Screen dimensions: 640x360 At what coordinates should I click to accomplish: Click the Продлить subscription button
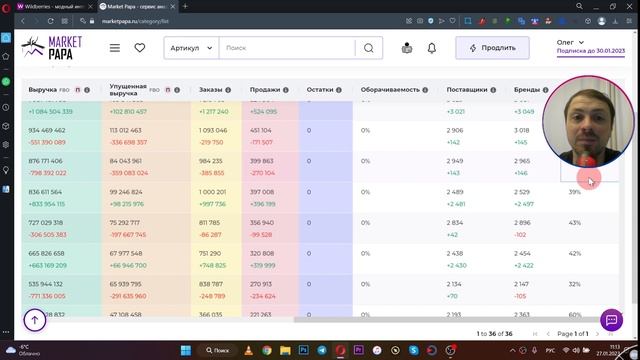[492, 48]
